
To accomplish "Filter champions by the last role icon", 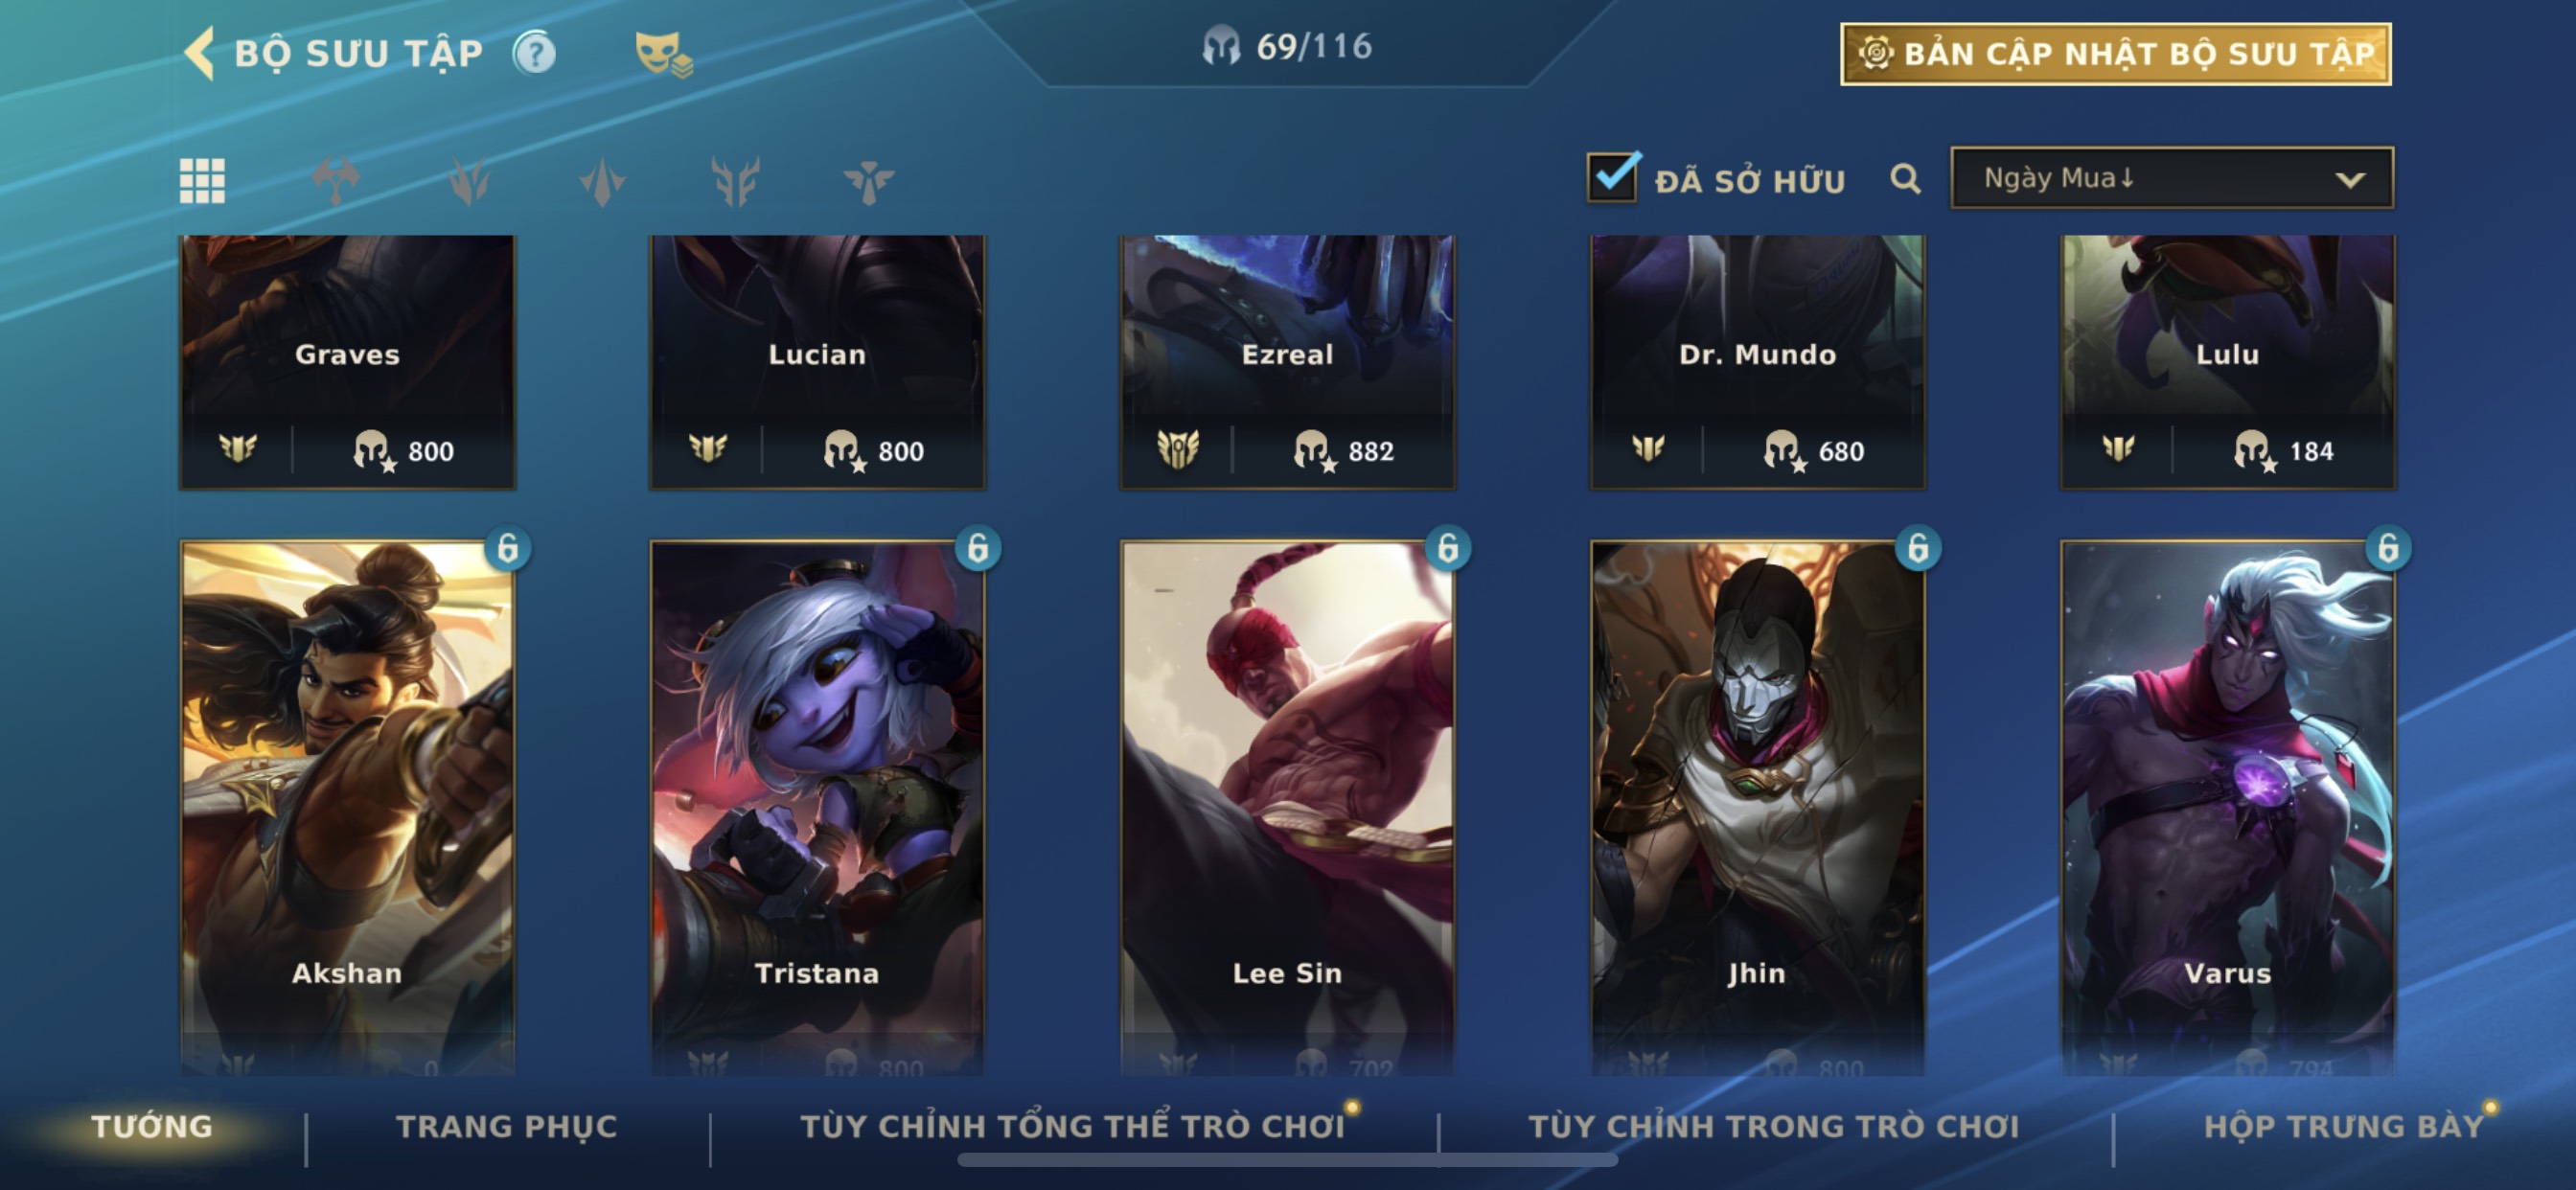I will [868, 181].
